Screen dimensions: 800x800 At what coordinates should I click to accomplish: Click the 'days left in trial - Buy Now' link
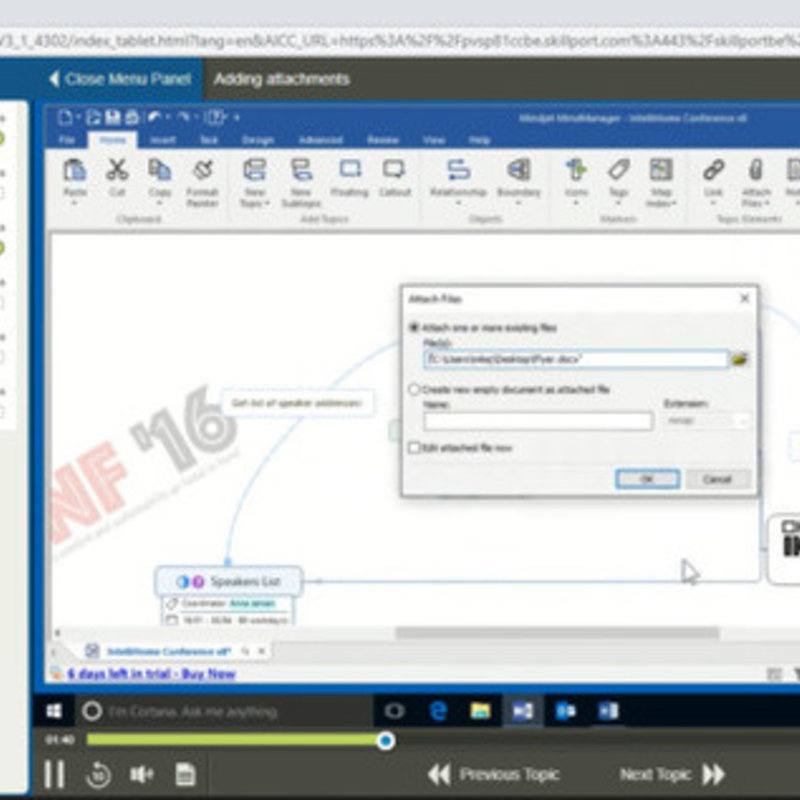152,674
